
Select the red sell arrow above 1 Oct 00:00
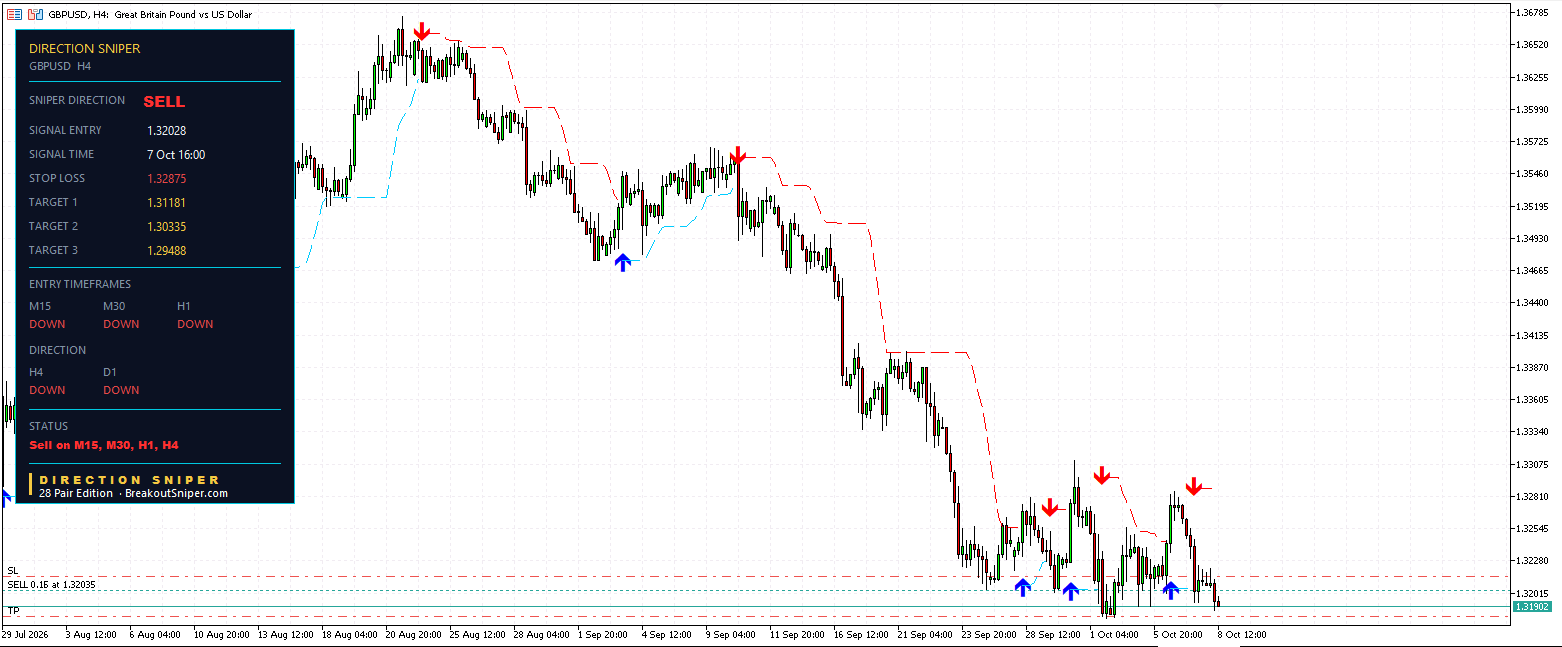1101,475
